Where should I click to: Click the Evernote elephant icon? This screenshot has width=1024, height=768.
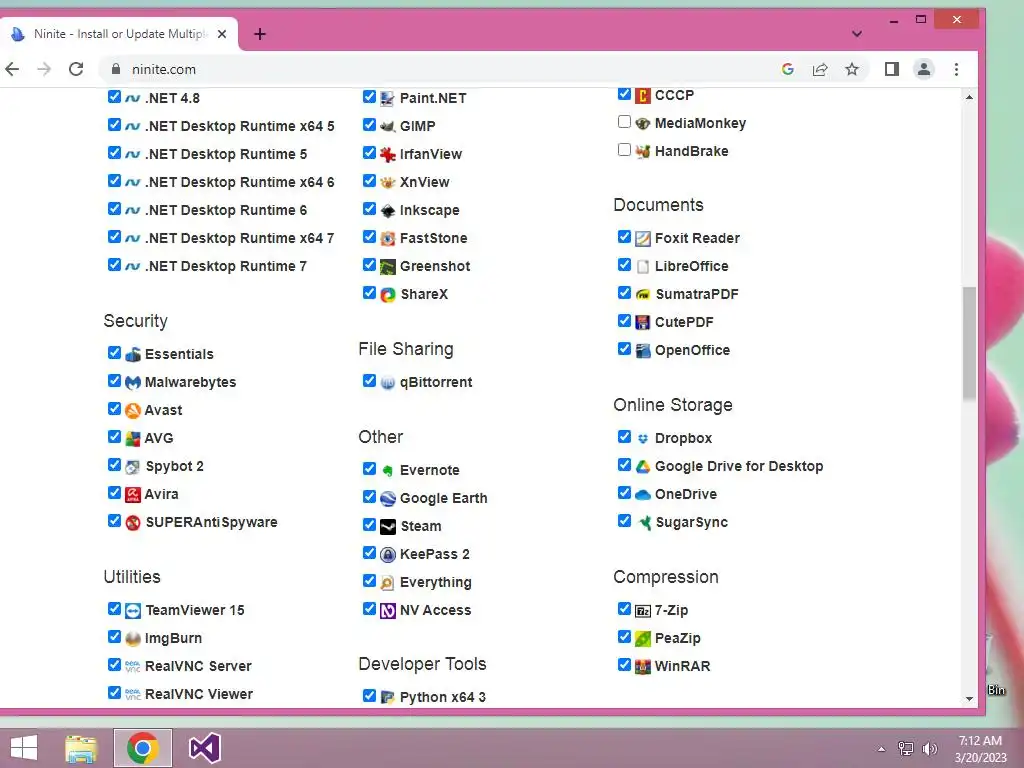(387, 471)
